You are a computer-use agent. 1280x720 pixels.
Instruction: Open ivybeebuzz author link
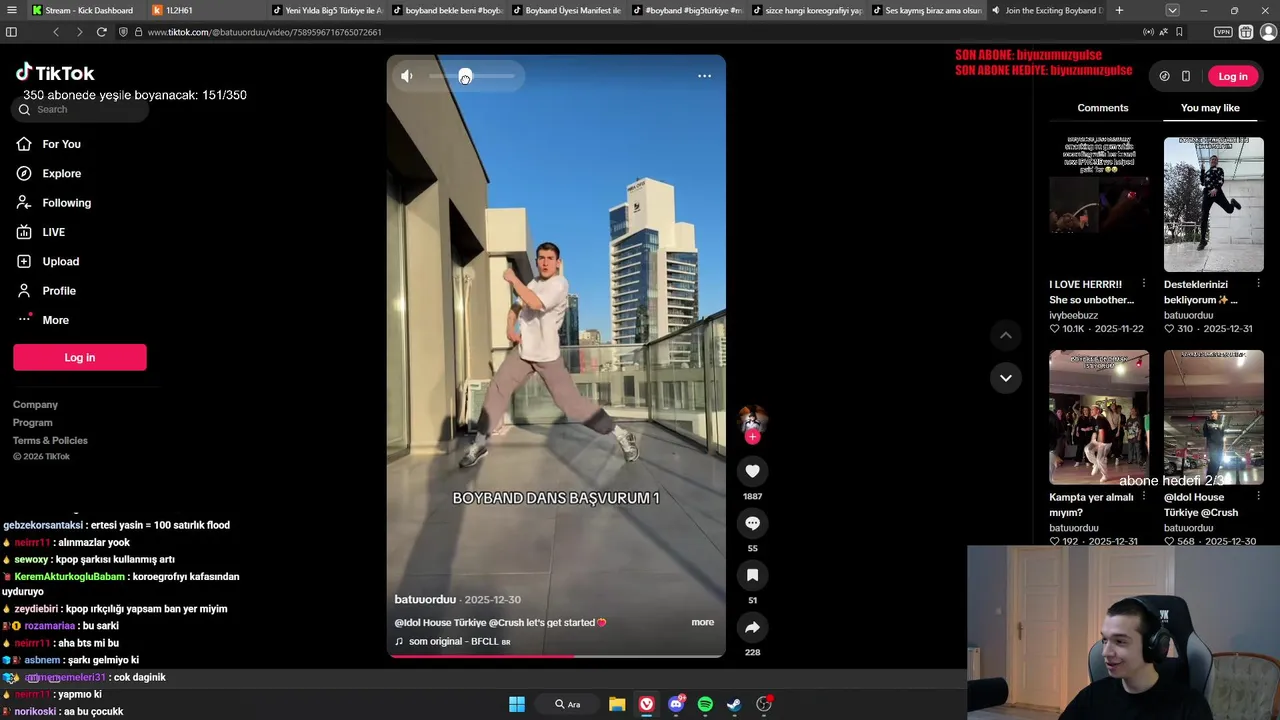tap(1073, 315)
